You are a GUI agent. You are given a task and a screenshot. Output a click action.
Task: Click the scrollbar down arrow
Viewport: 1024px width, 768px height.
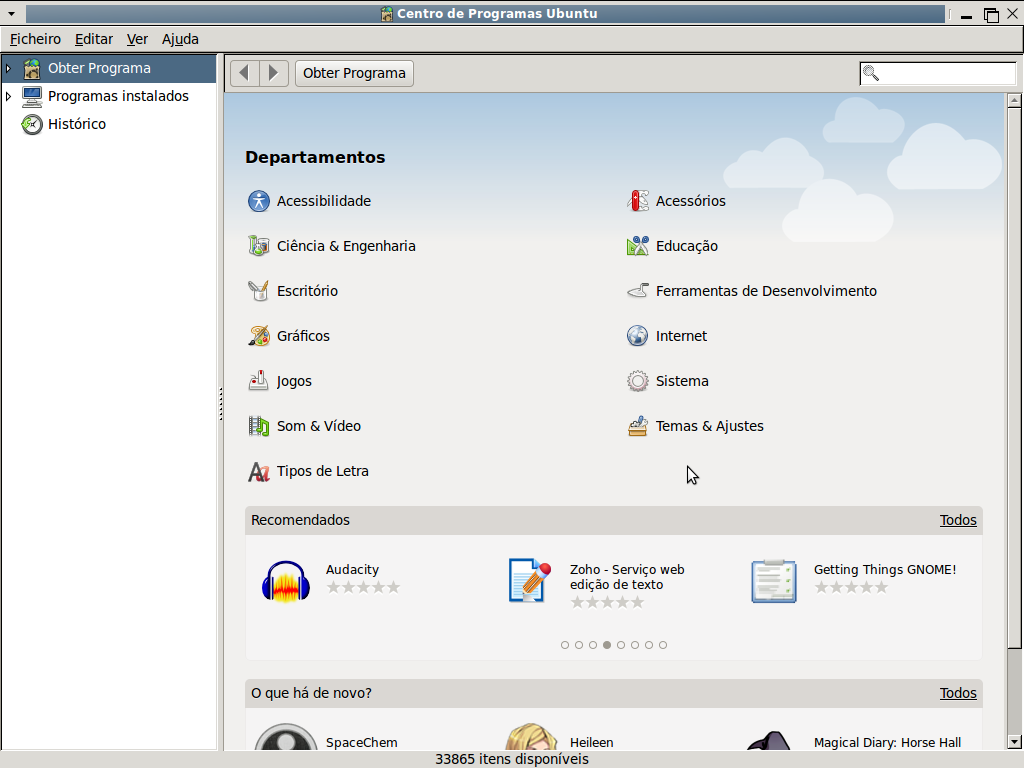tap(1014, 742)
